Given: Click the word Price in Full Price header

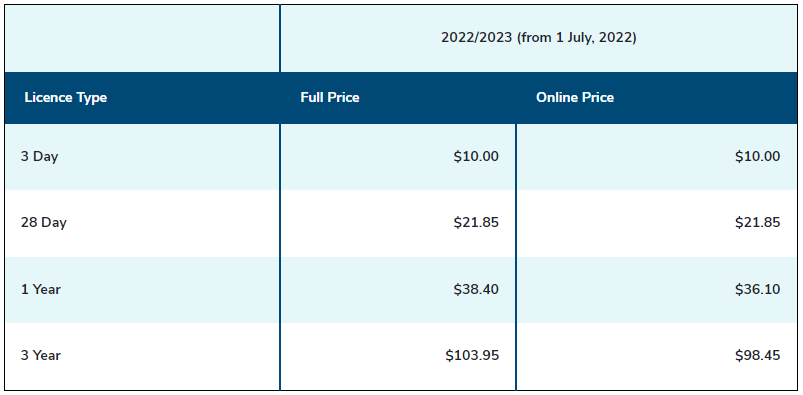Looking at the screenshot, I should coord(343,97).
